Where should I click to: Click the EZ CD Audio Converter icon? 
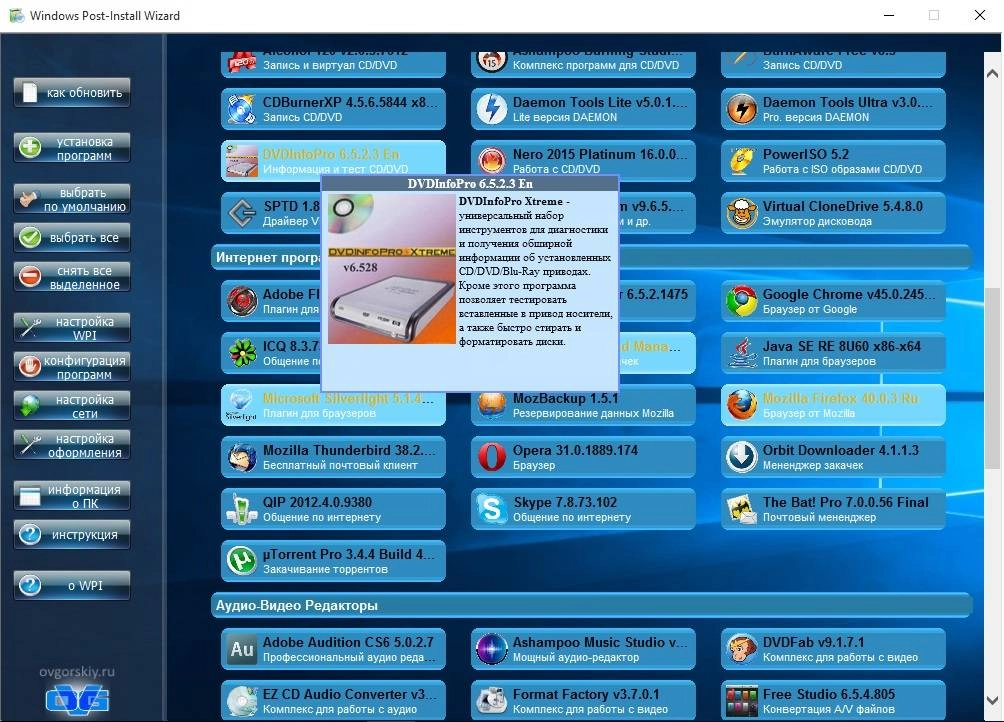click(x=241, y=701)
